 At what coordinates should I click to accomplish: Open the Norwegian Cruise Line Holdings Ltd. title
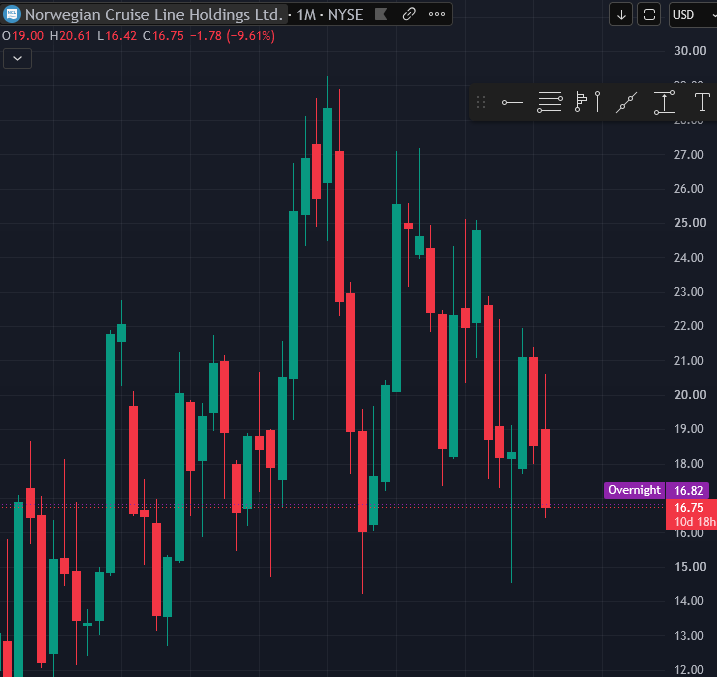153,15
